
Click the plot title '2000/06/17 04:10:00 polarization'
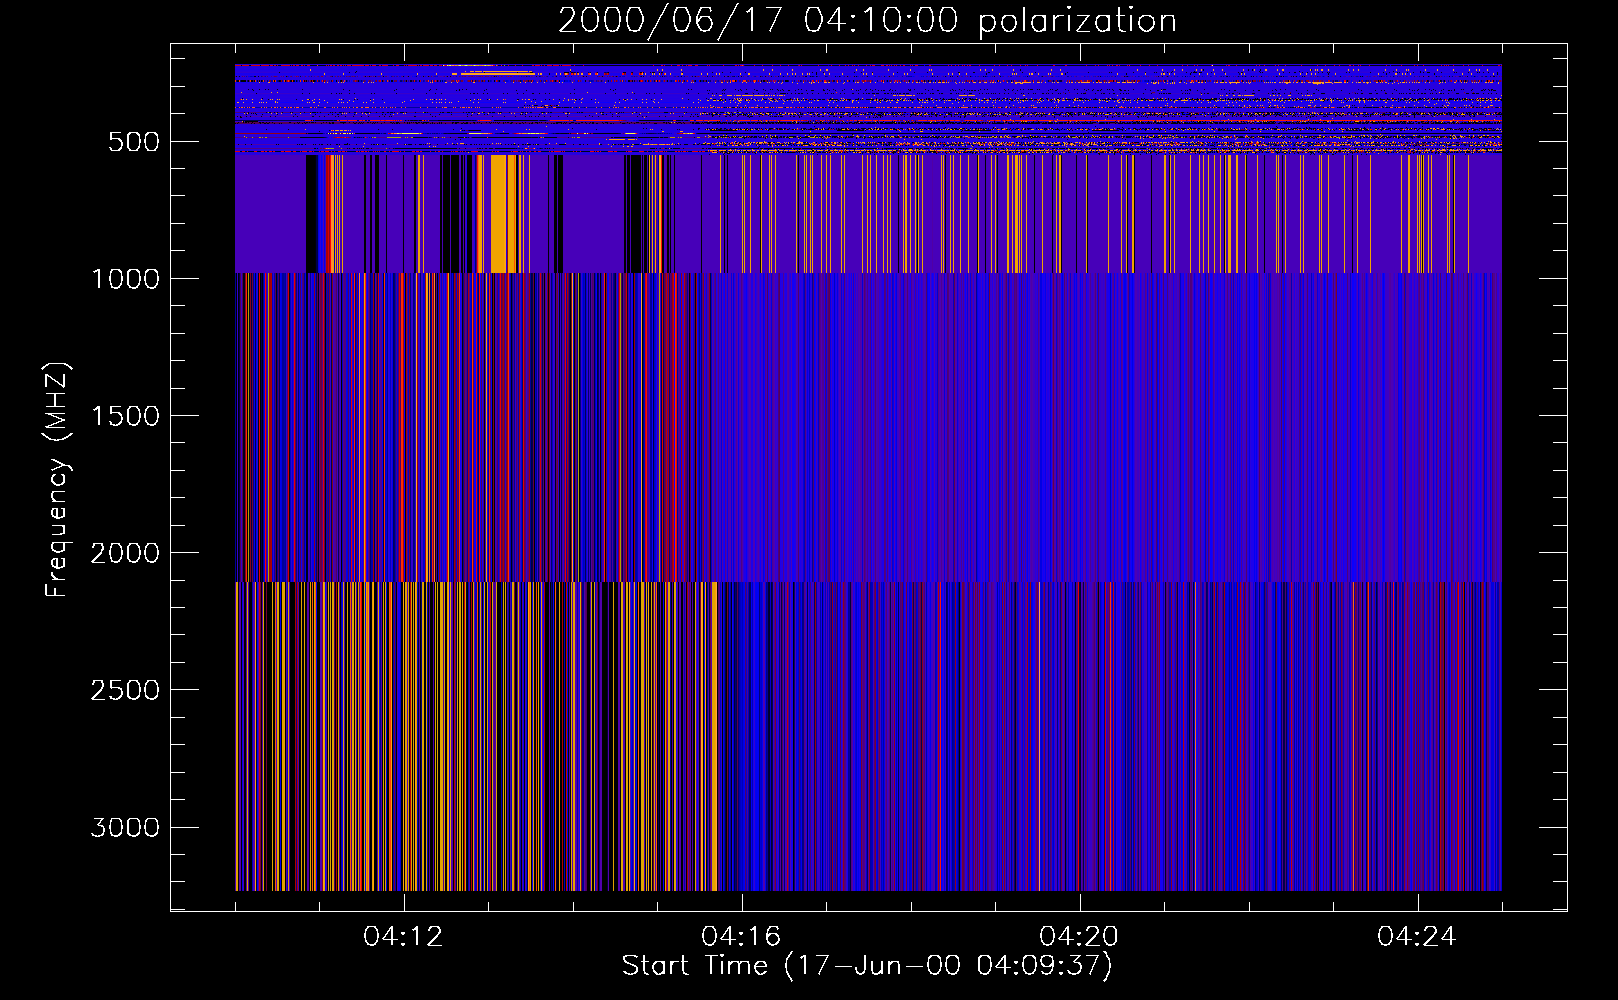[x=867, y=21]
